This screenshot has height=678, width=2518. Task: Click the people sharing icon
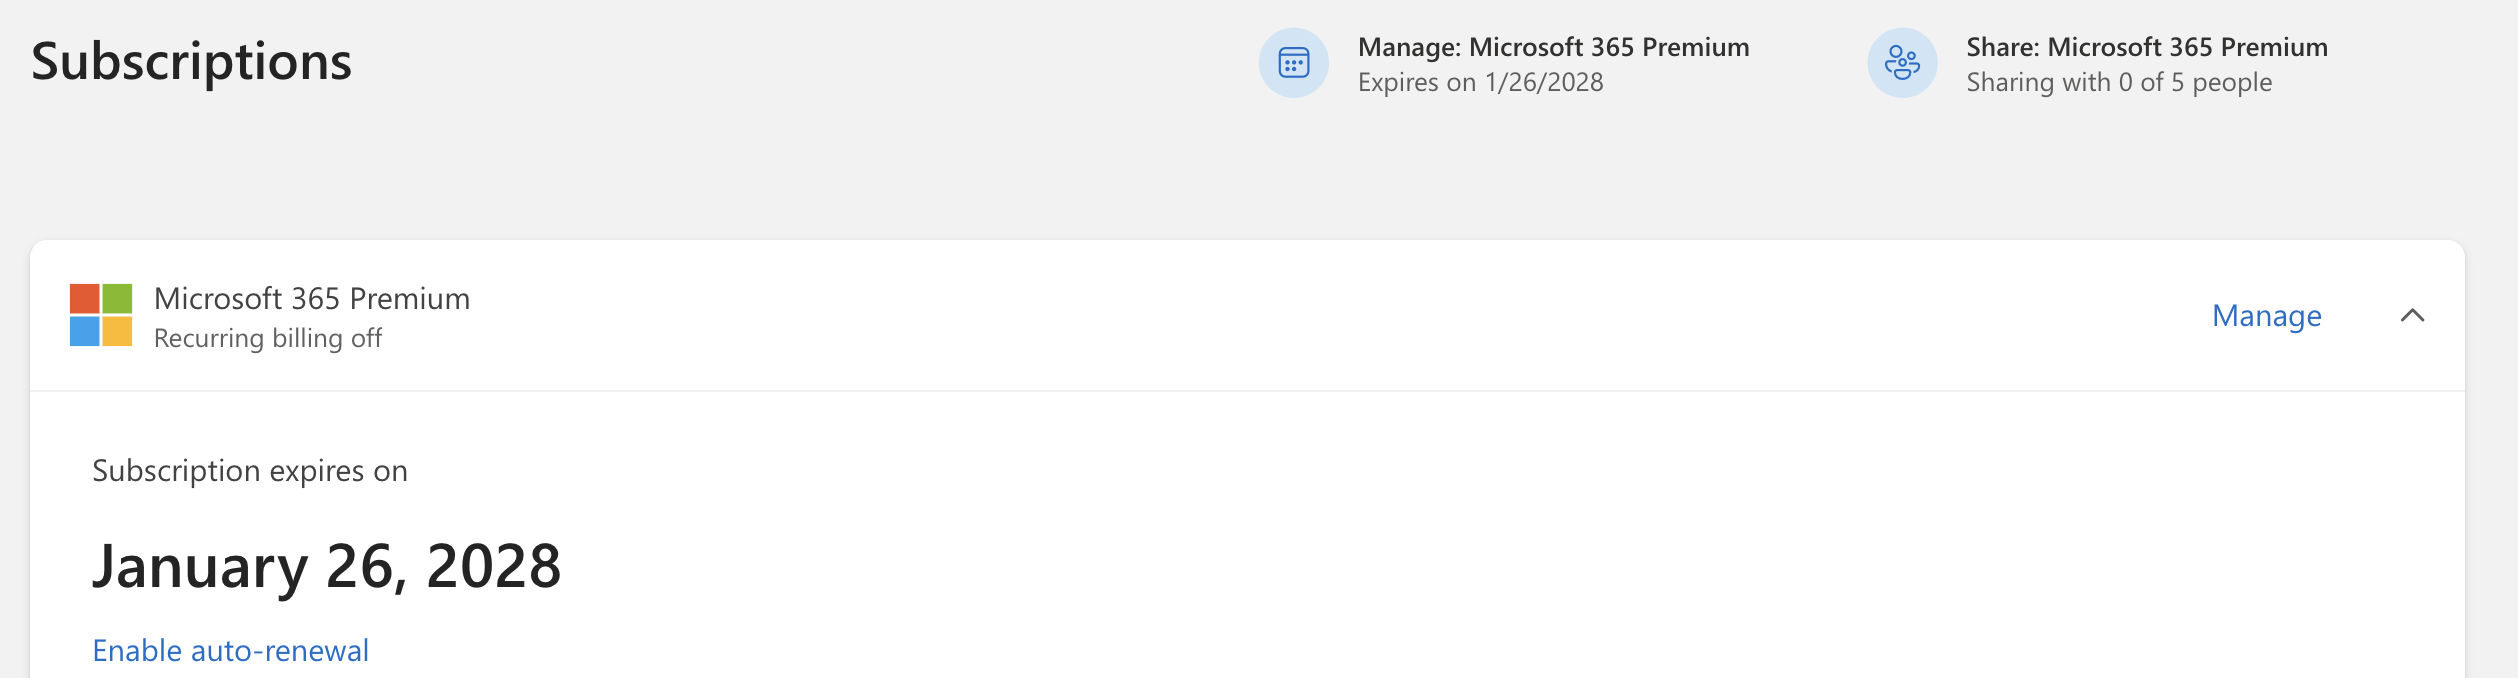[1901, 63]
